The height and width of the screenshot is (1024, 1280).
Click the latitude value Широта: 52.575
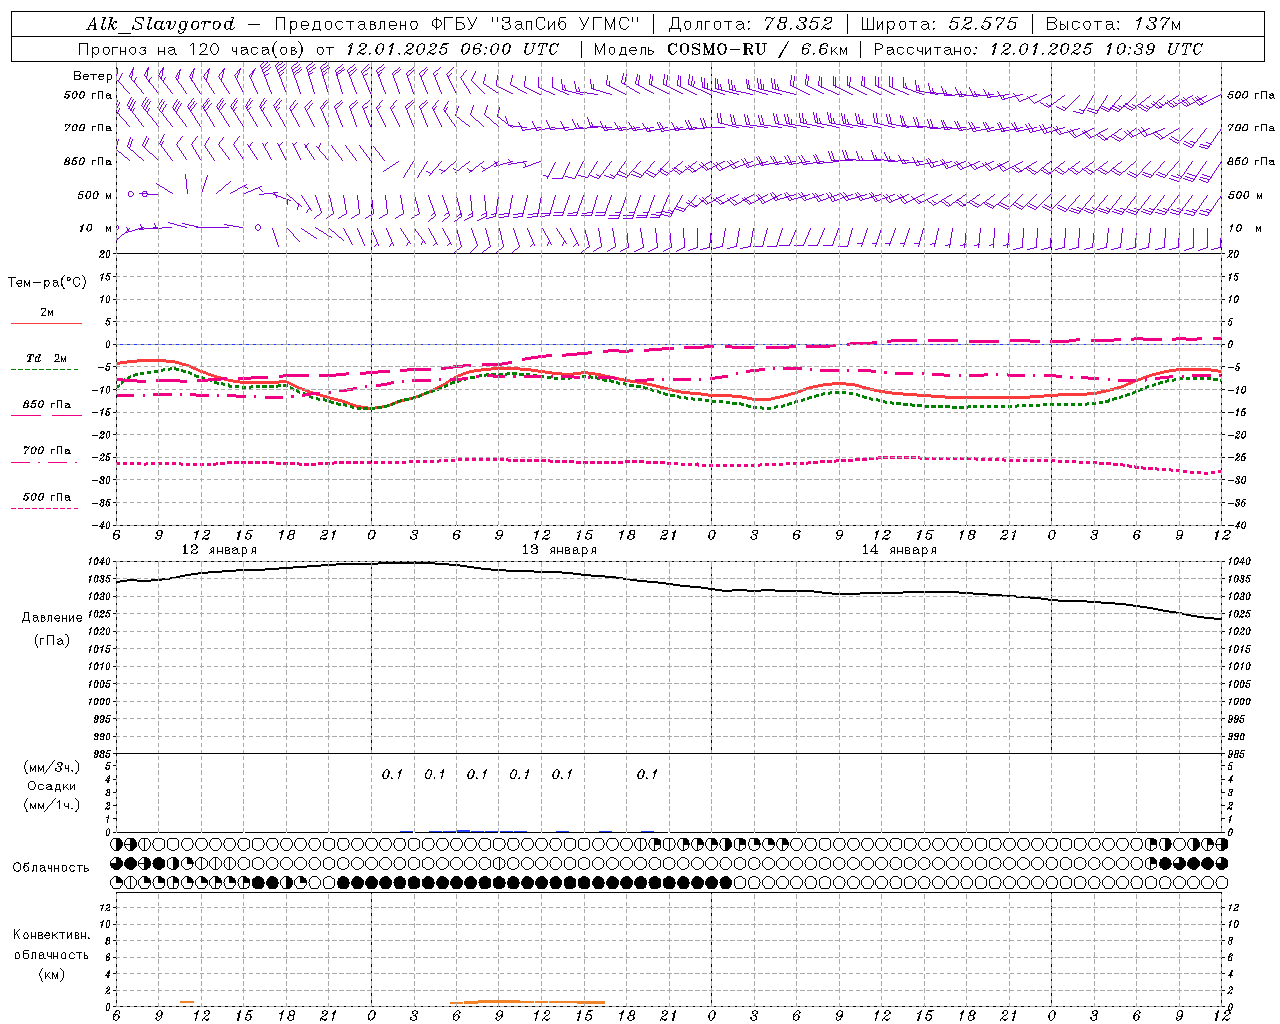[x=938, y=24]
